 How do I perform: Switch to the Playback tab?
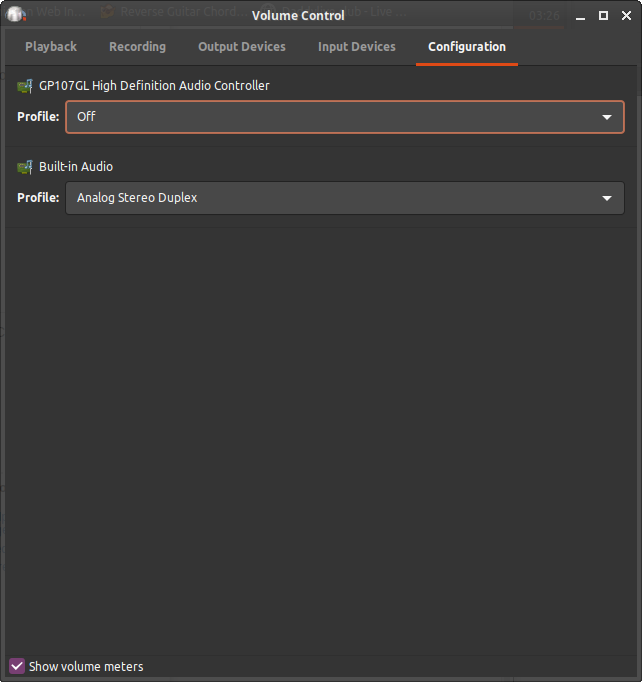tap(51, 47)
